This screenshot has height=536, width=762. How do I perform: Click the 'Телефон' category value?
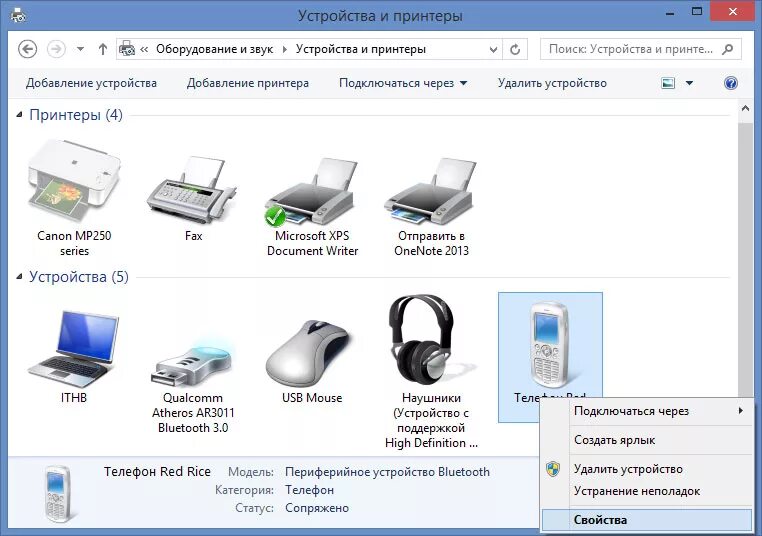click(310, 490)
